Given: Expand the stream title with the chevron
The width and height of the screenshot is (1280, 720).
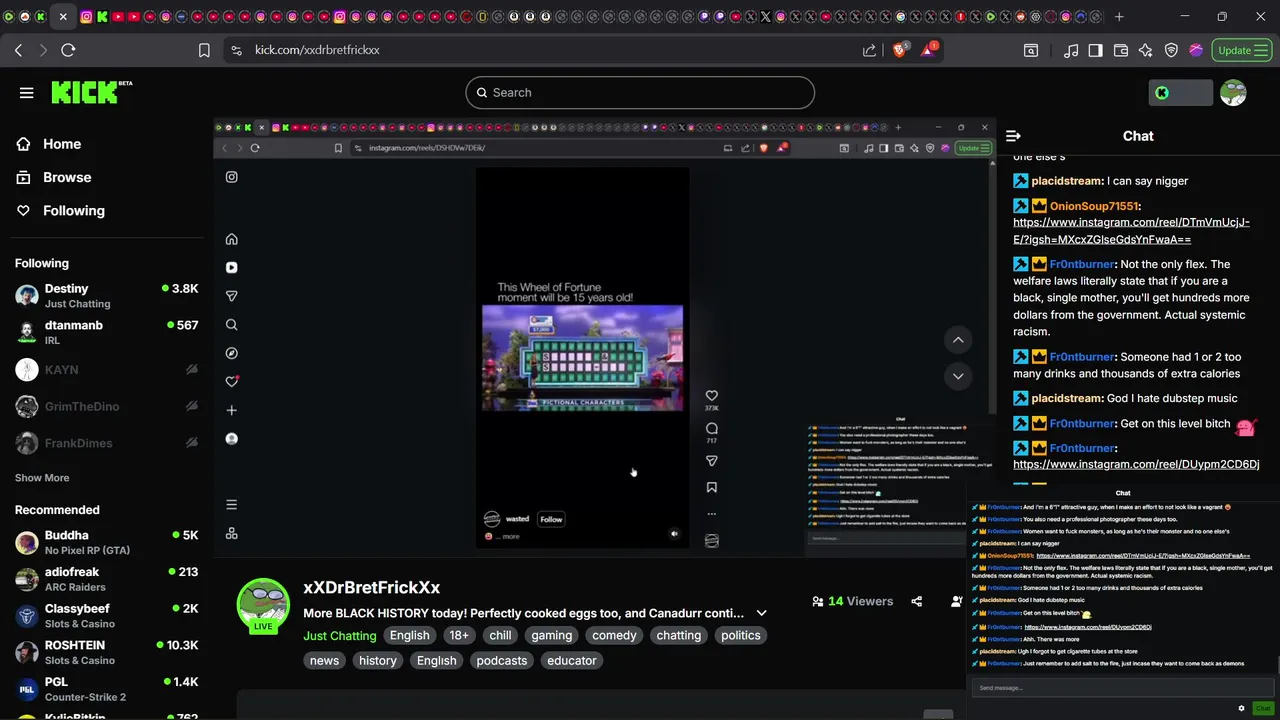Looking at the screenshot, I should click(x=761, y=613).
